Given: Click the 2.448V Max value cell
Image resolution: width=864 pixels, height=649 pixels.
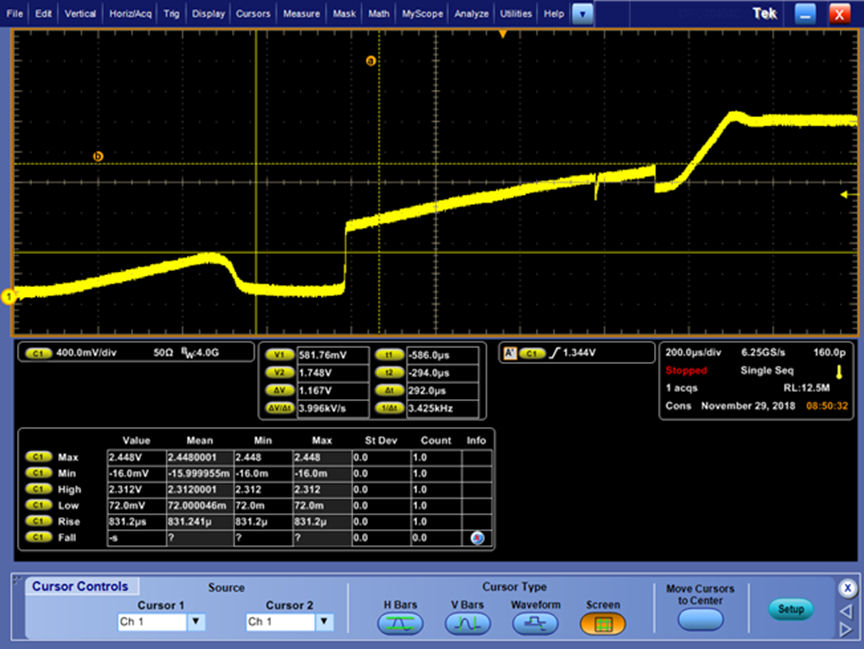Looking at the screenshot, I should [137, 457].
